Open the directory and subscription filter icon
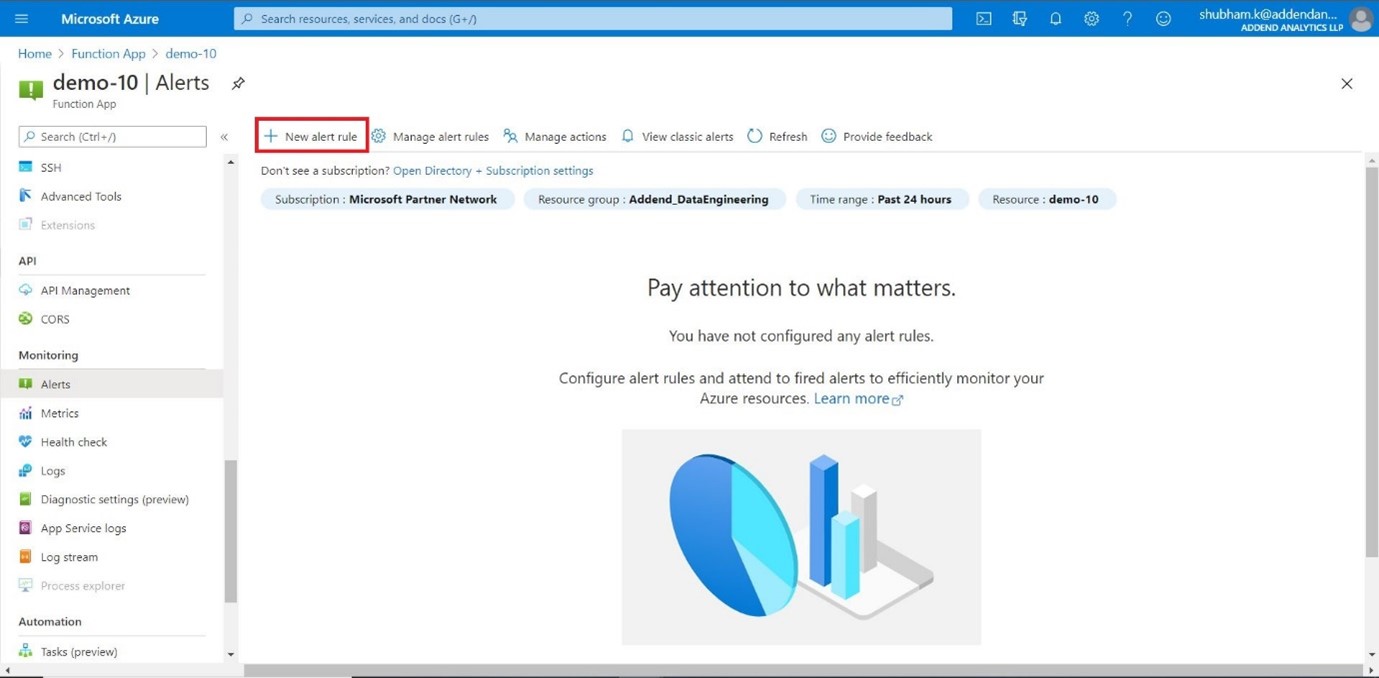Screen dimensions: 1379x678 1019,18
